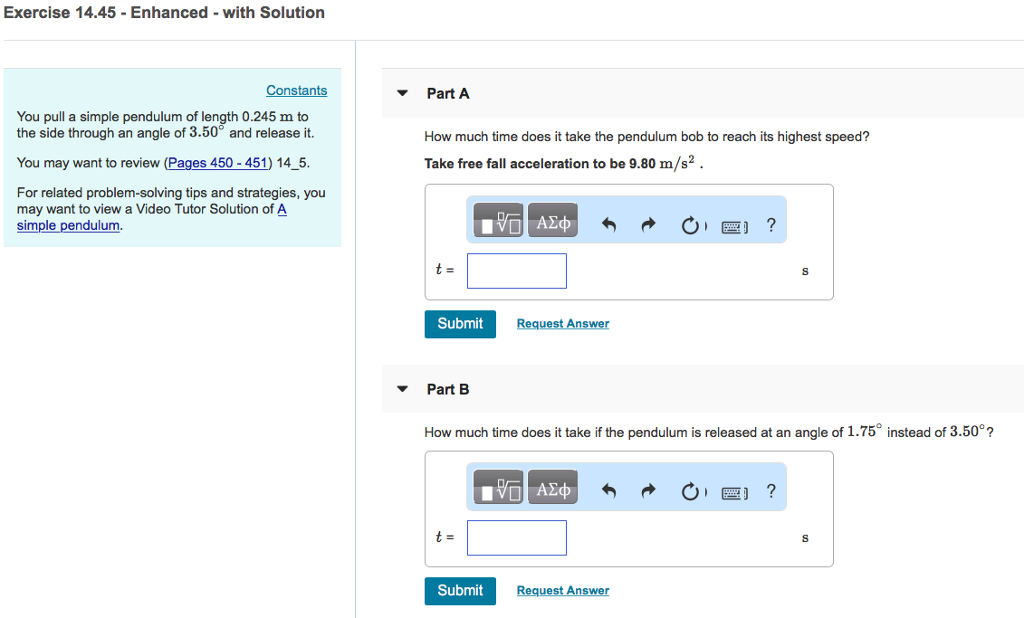1024x618 pixels.
Task: Collapse the Part A section
Action: (x=401, y=93)
